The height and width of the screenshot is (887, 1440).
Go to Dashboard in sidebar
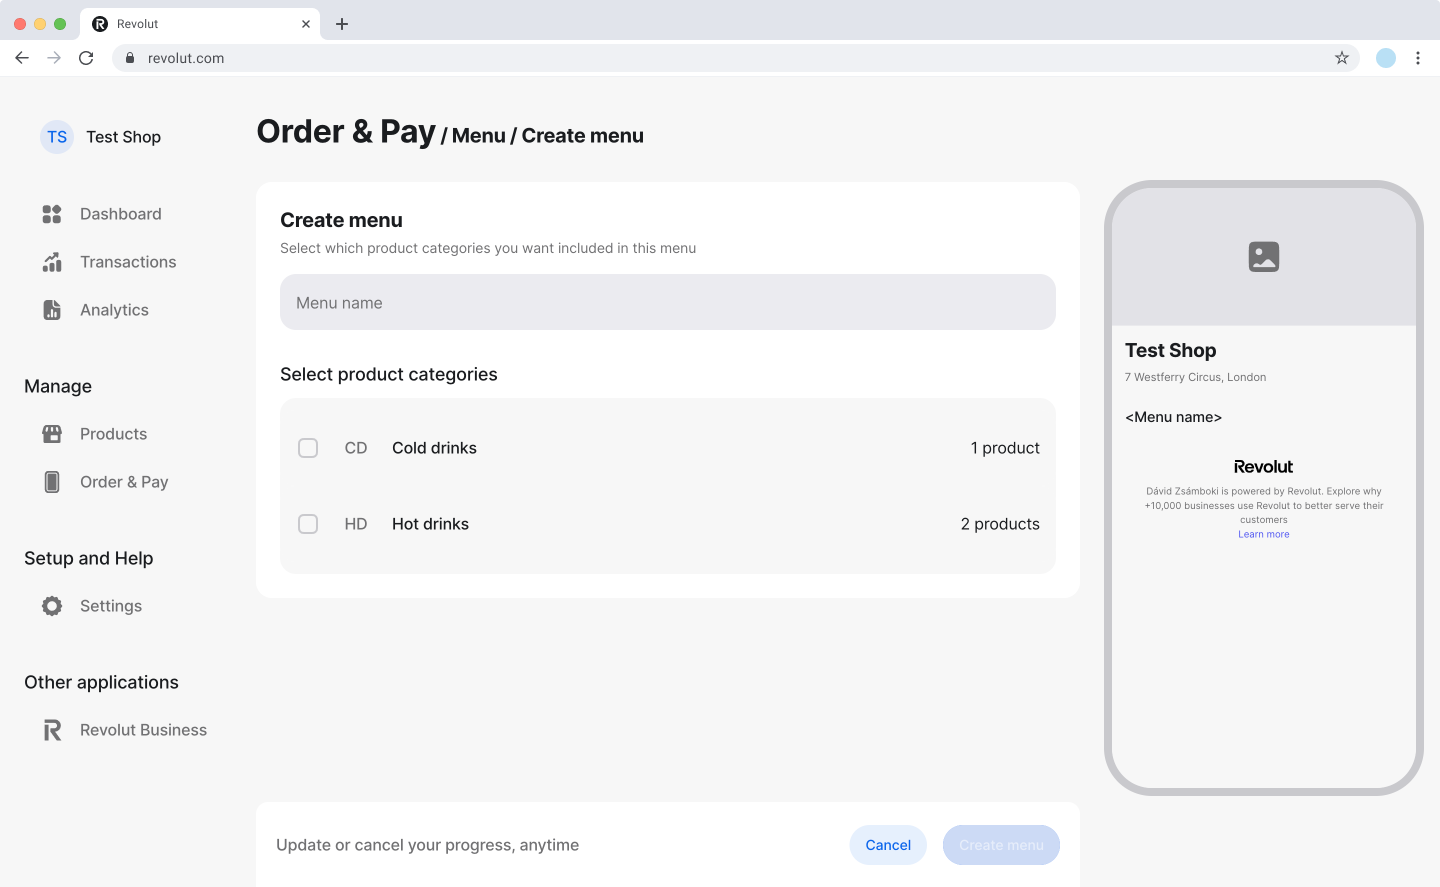click(120, 214)
